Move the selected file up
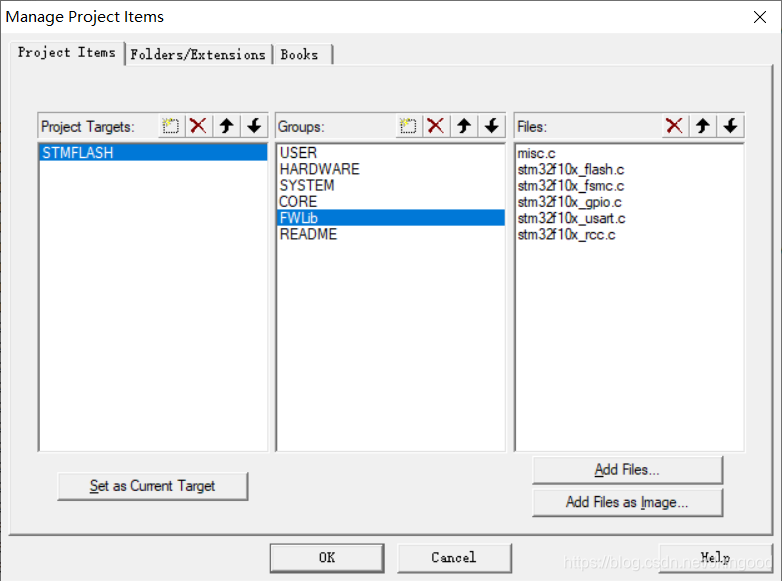Image resolution: width=782 pixels, height=581 pixels. (703, 126)
